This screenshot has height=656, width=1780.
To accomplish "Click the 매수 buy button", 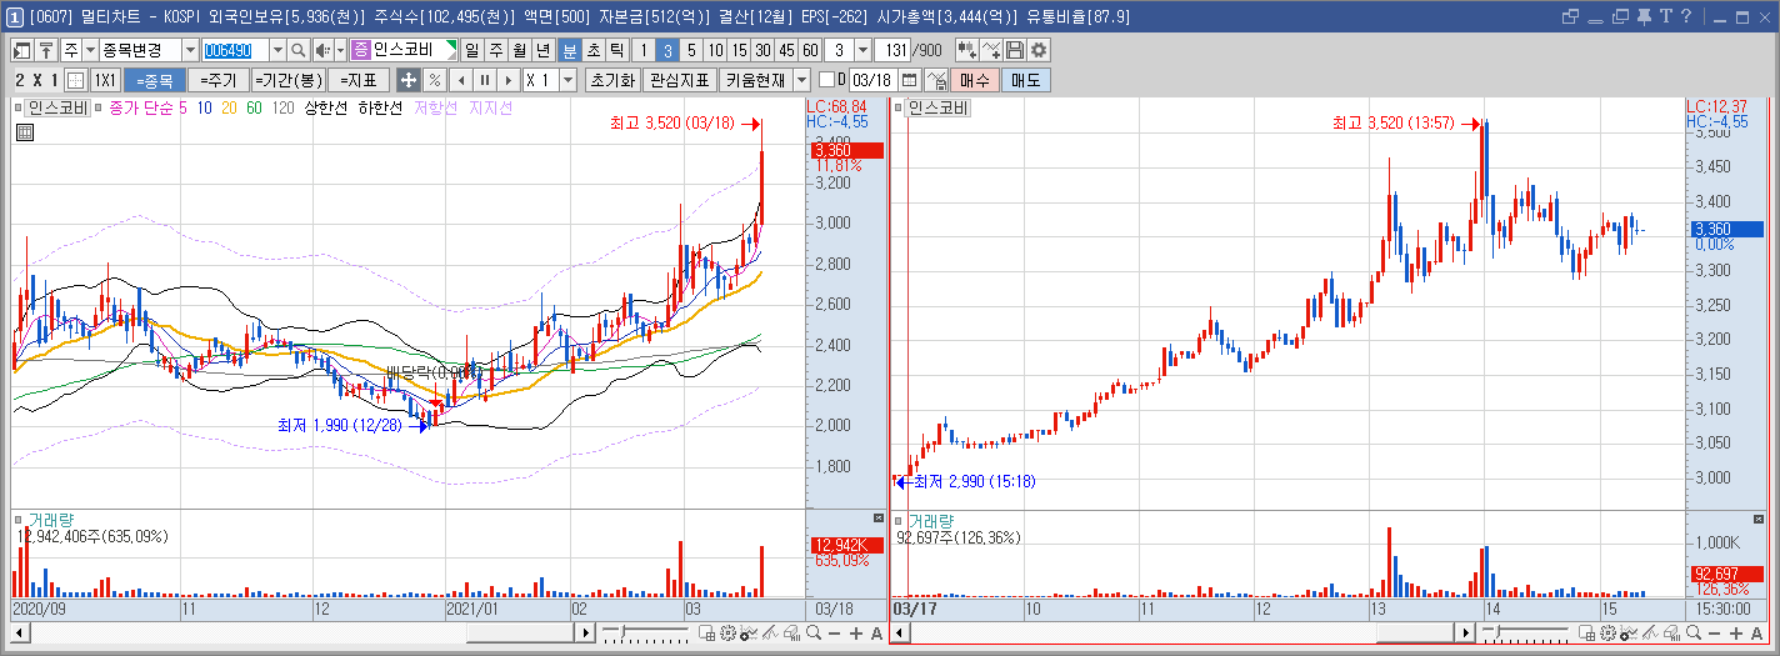I will pyautogui.click(x=974, y=80).
